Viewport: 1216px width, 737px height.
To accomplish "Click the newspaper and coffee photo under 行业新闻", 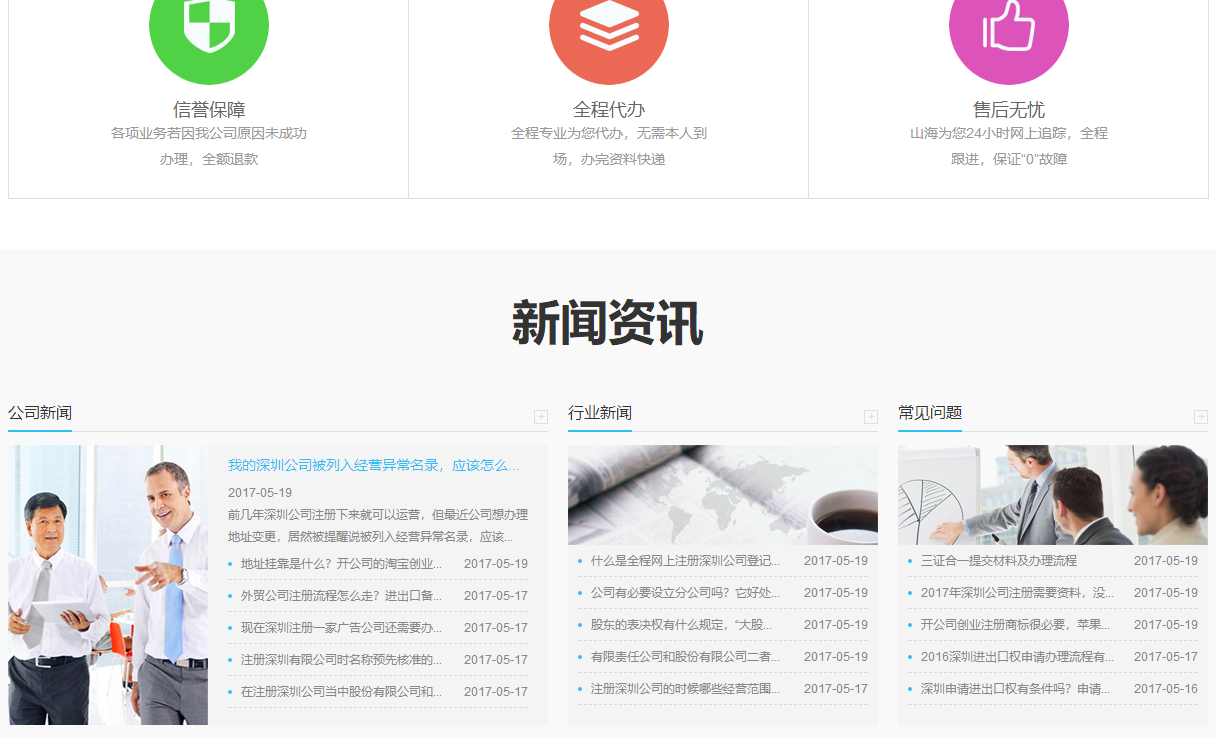I will click(722, 495).
